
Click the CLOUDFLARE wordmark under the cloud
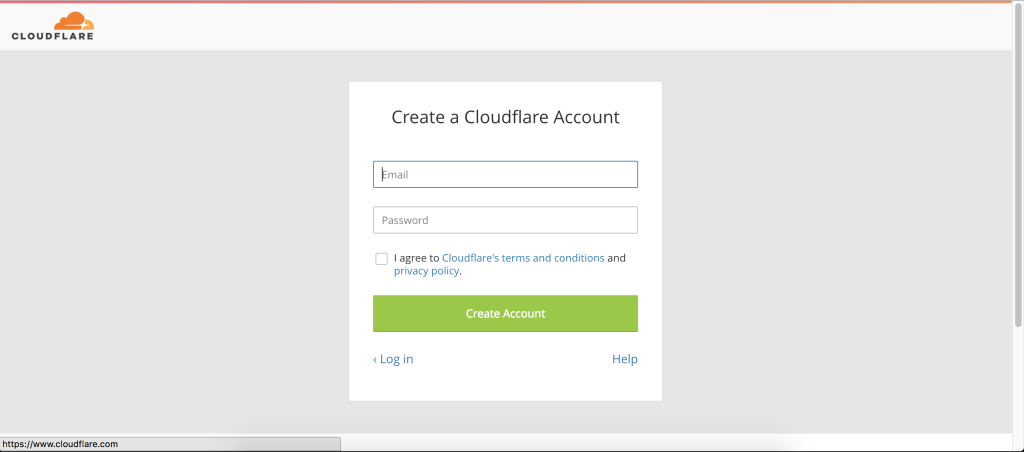click(52, 37)
